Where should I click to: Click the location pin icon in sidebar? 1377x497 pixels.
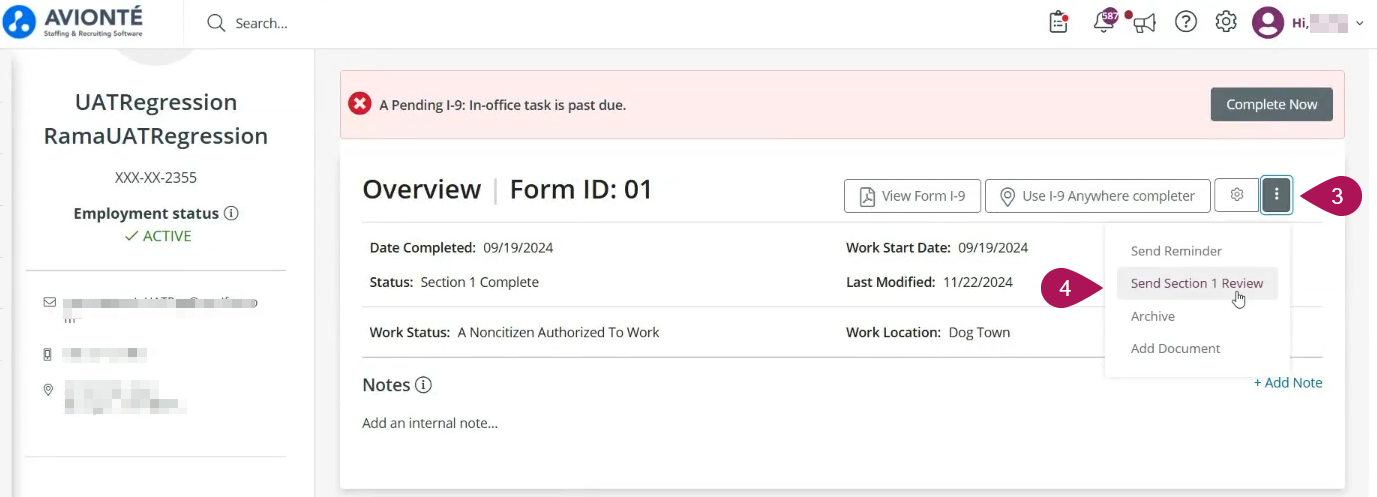(x=48, y=390)
